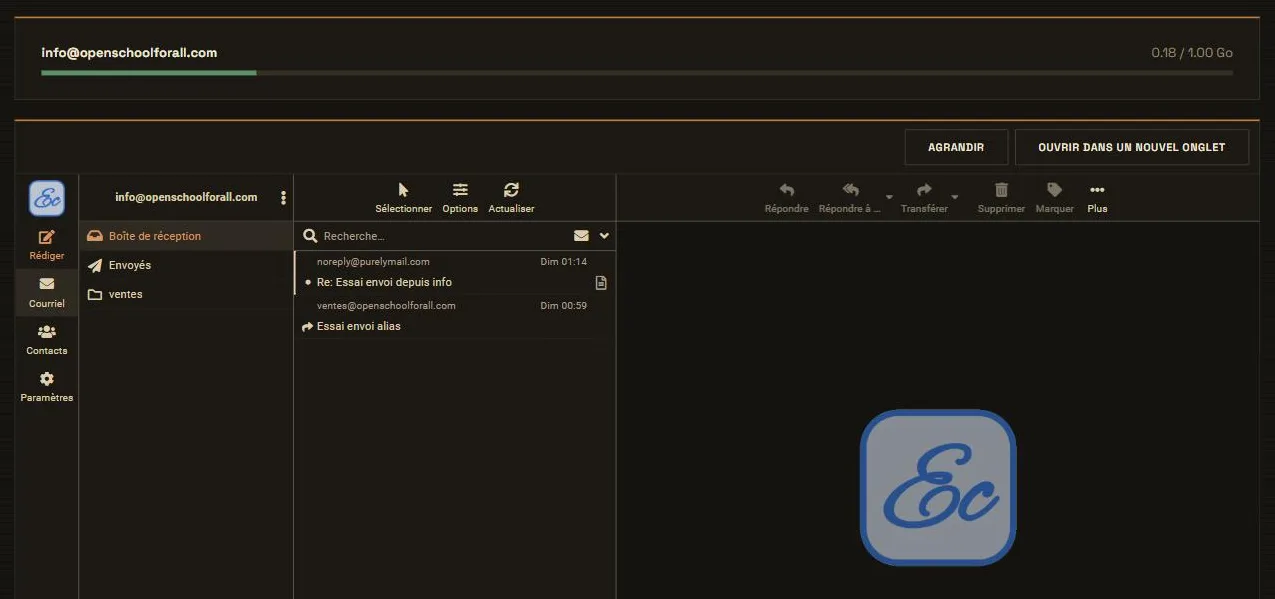Open Paramètres settings
This screenshot has height=599, width=1275.
[x=46, y=387]
